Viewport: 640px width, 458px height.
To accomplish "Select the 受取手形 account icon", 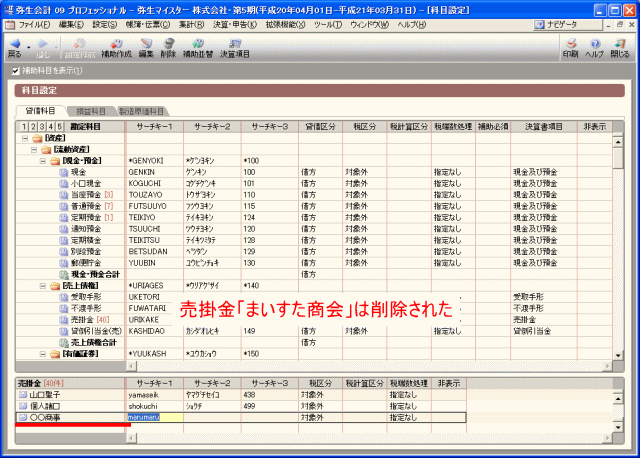I will point(64,297).
